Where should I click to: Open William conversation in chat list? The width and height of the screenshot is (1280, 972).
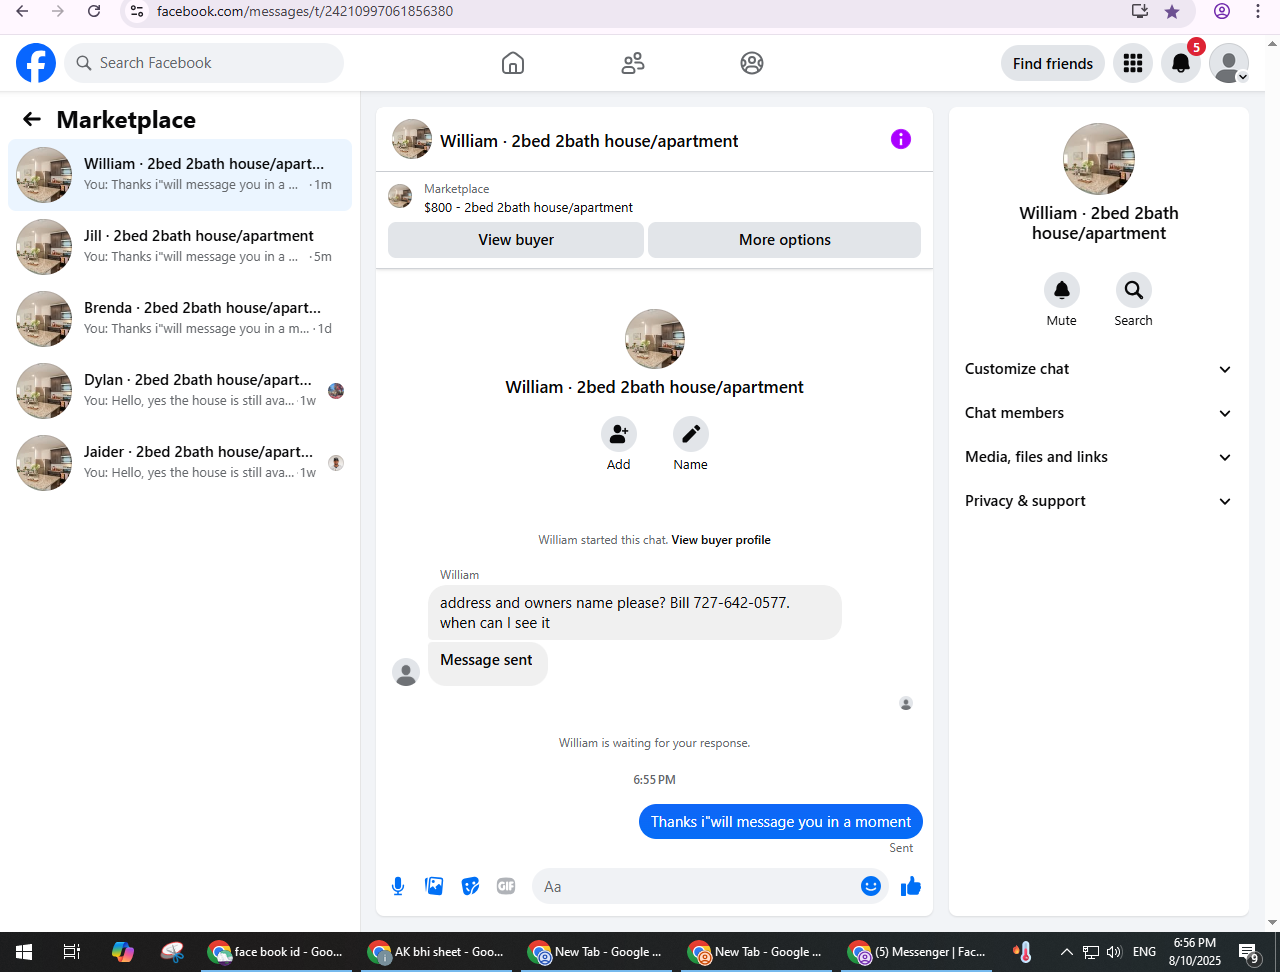180,175
